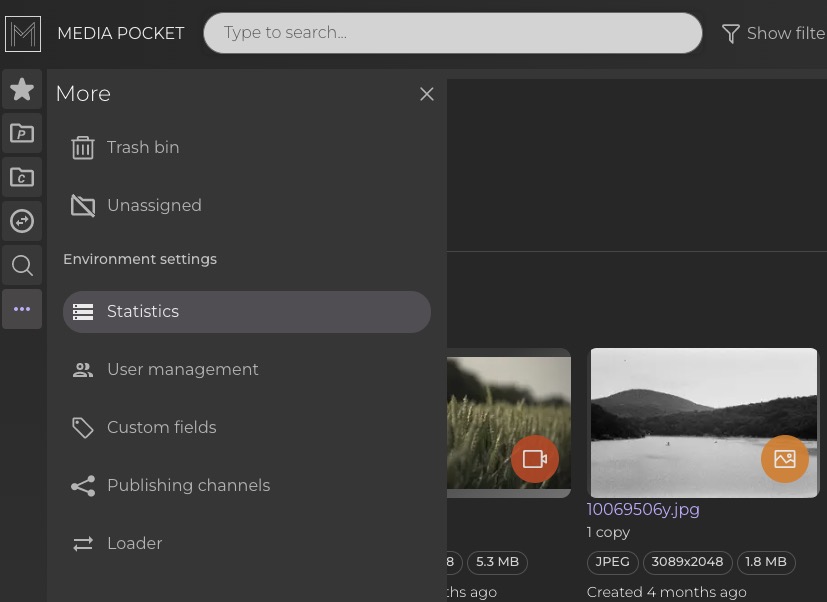Click the circular transfer arrows sidebar icon

[x=22, y=221]
